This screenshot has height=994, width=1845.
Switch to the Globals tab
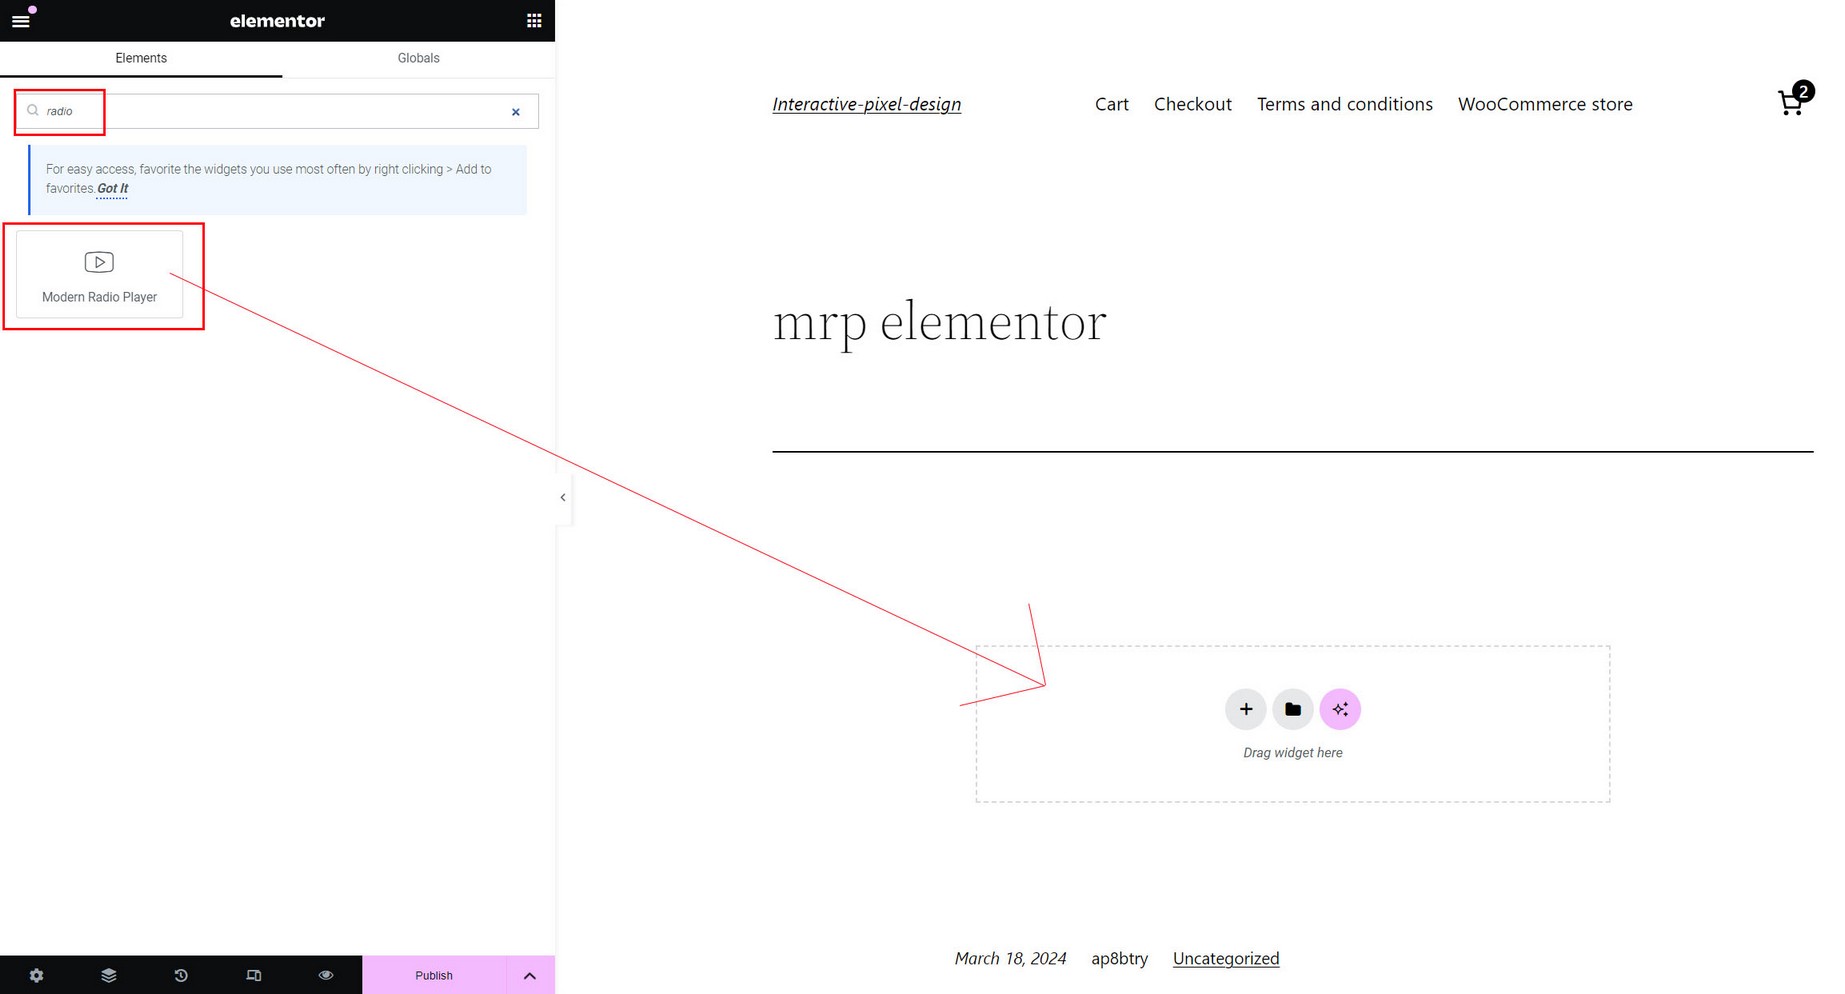418,58
